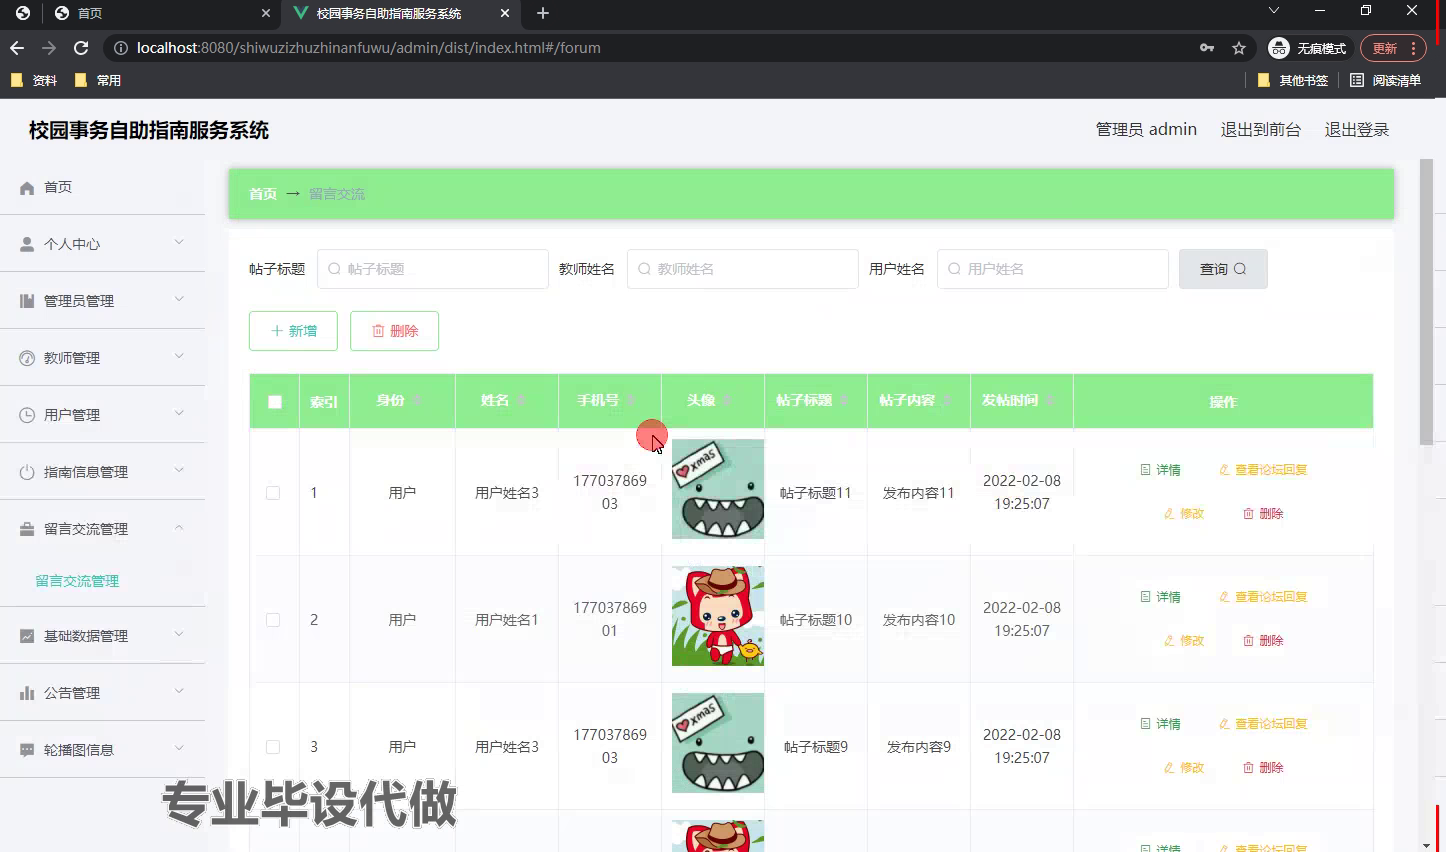Click the home icon beside 首页
The height and width of the screenshot is (852, 1446).
pos(27,188)
